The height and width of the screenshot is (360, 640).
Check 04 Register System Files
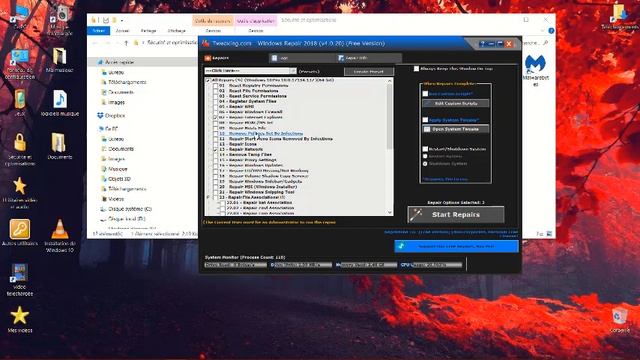[215, 101]
